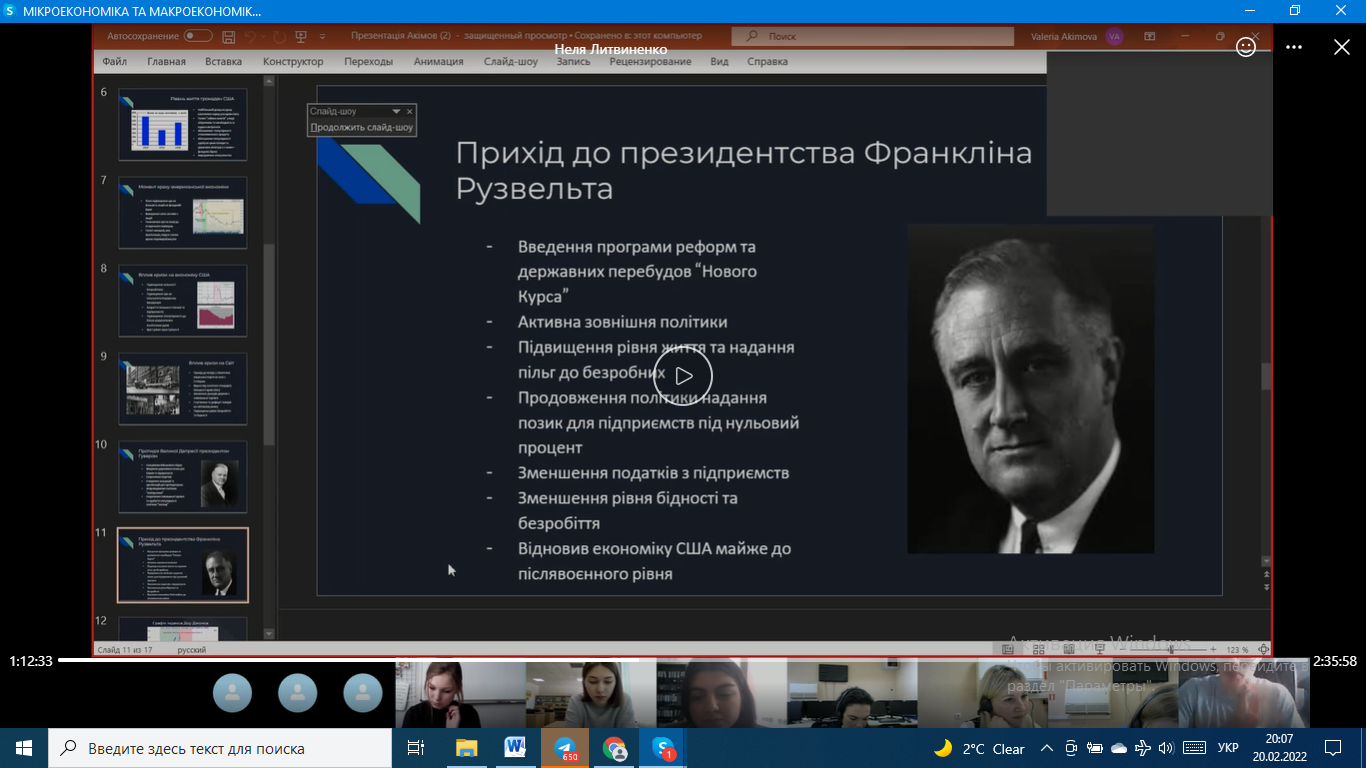Click the 2°C Clear weather widget

coord(980,748)
